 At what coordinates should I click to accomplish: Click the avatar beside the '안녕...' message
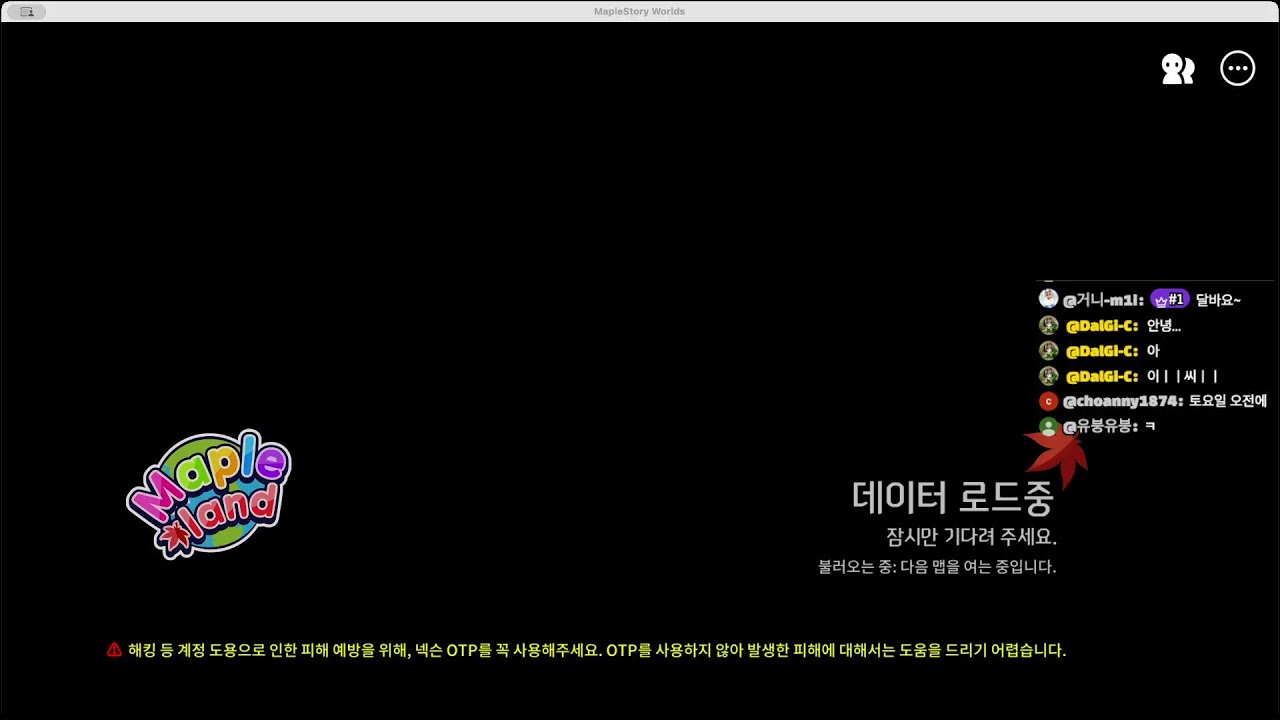coord(1048,325)
